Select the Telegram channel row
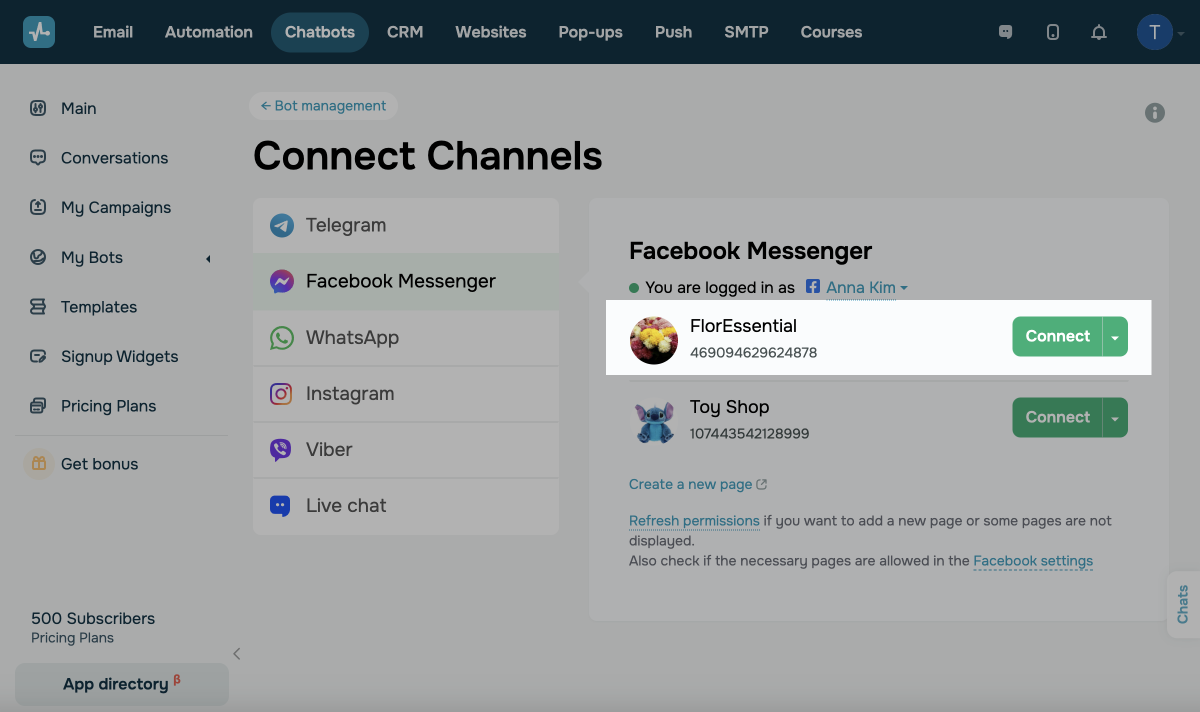Viewport: 1200px width, 712px height. (x=406, y=225)
